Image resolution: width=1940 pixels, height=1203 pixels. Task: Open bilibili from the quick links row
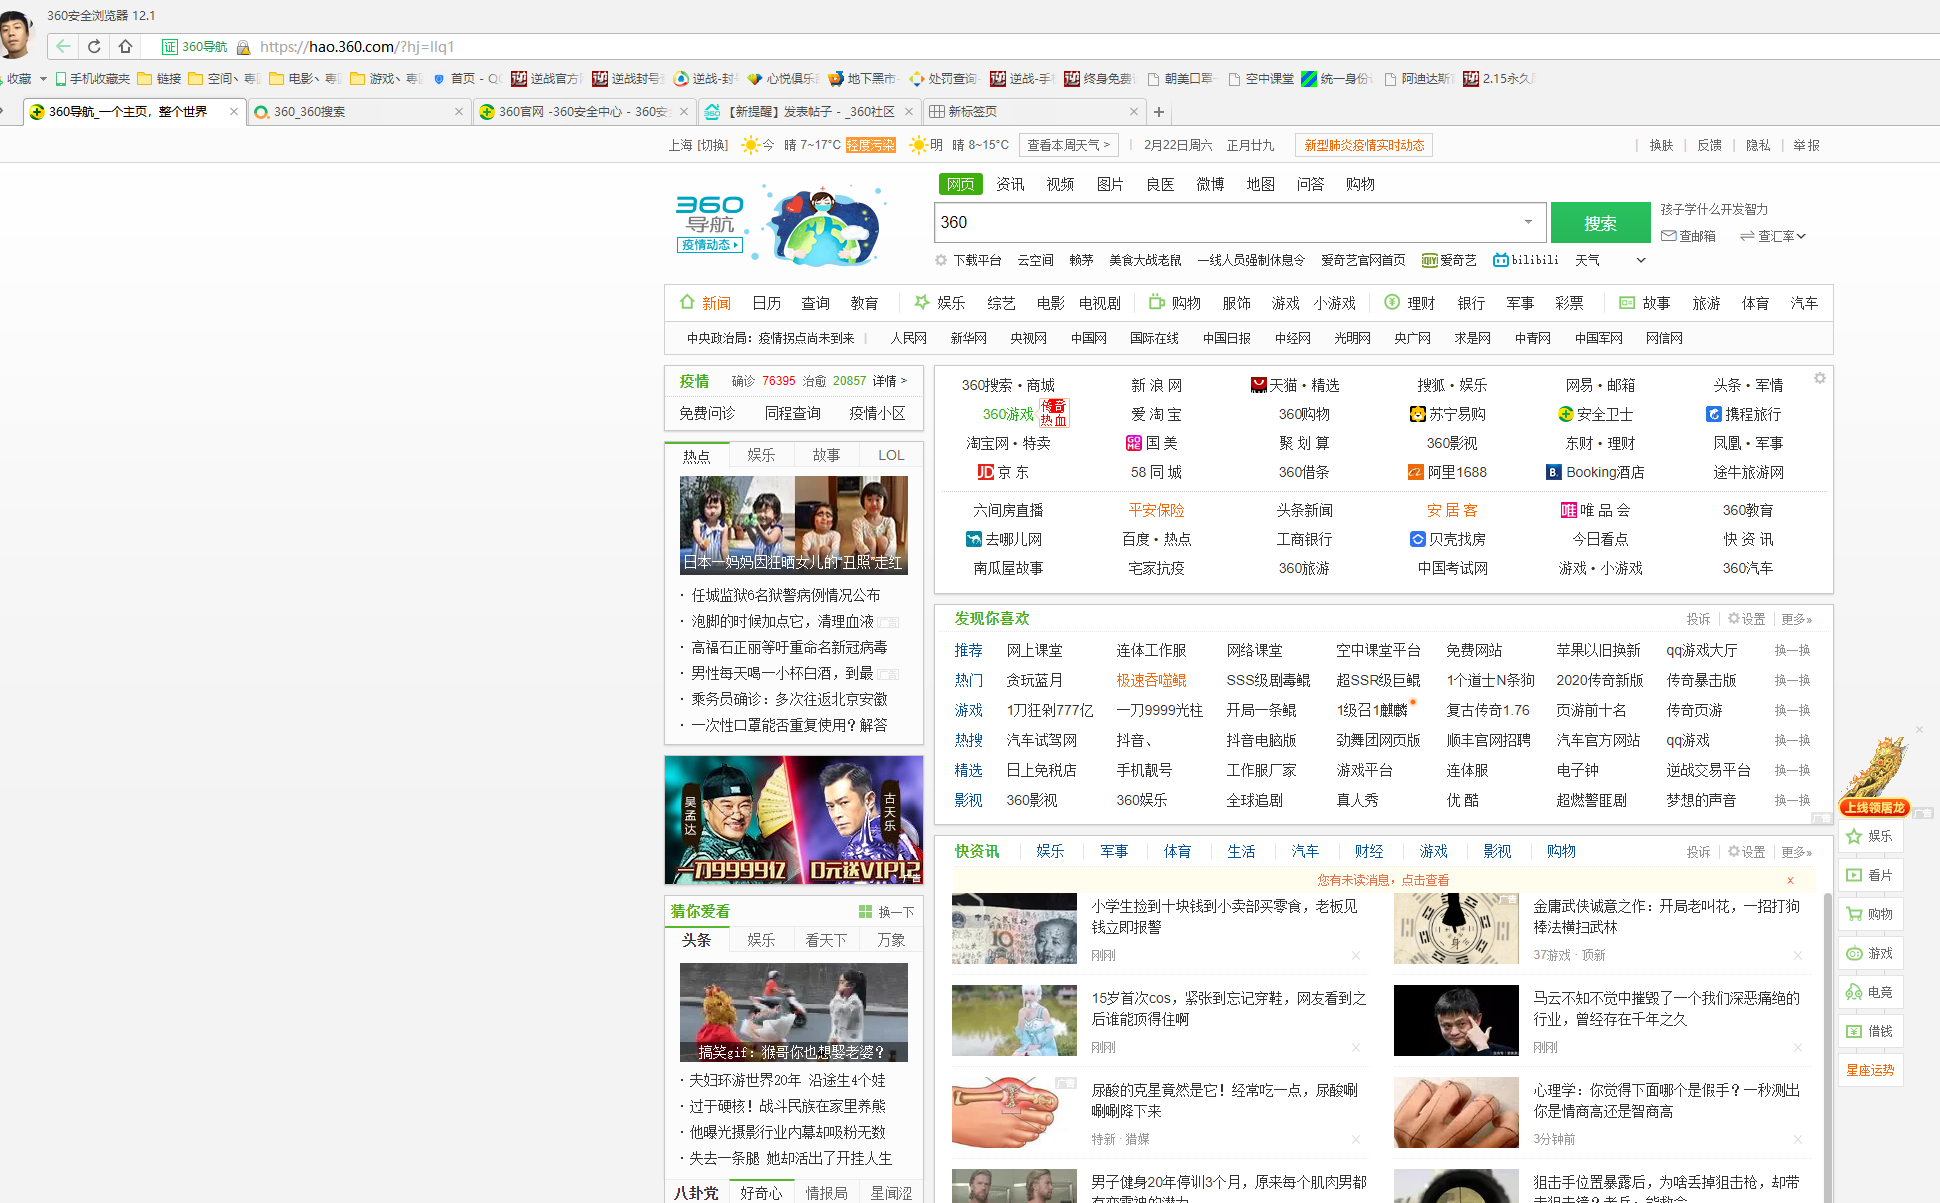click(1525, 260)
